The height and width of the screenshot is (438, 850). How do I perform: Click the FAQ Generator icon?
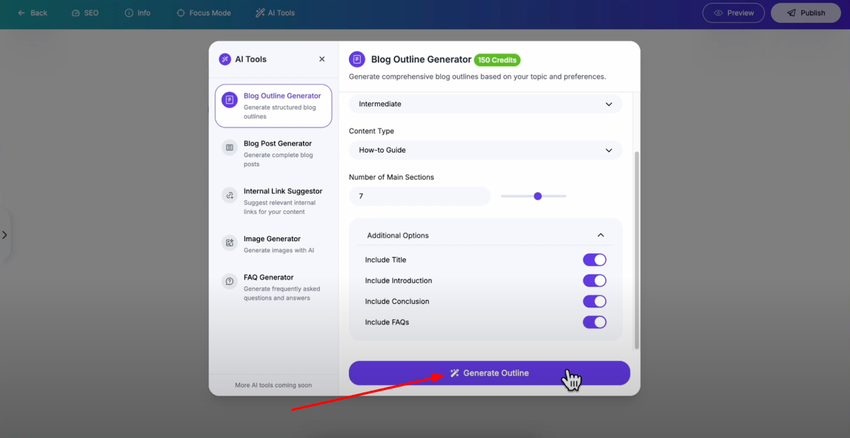click(229, 281)
